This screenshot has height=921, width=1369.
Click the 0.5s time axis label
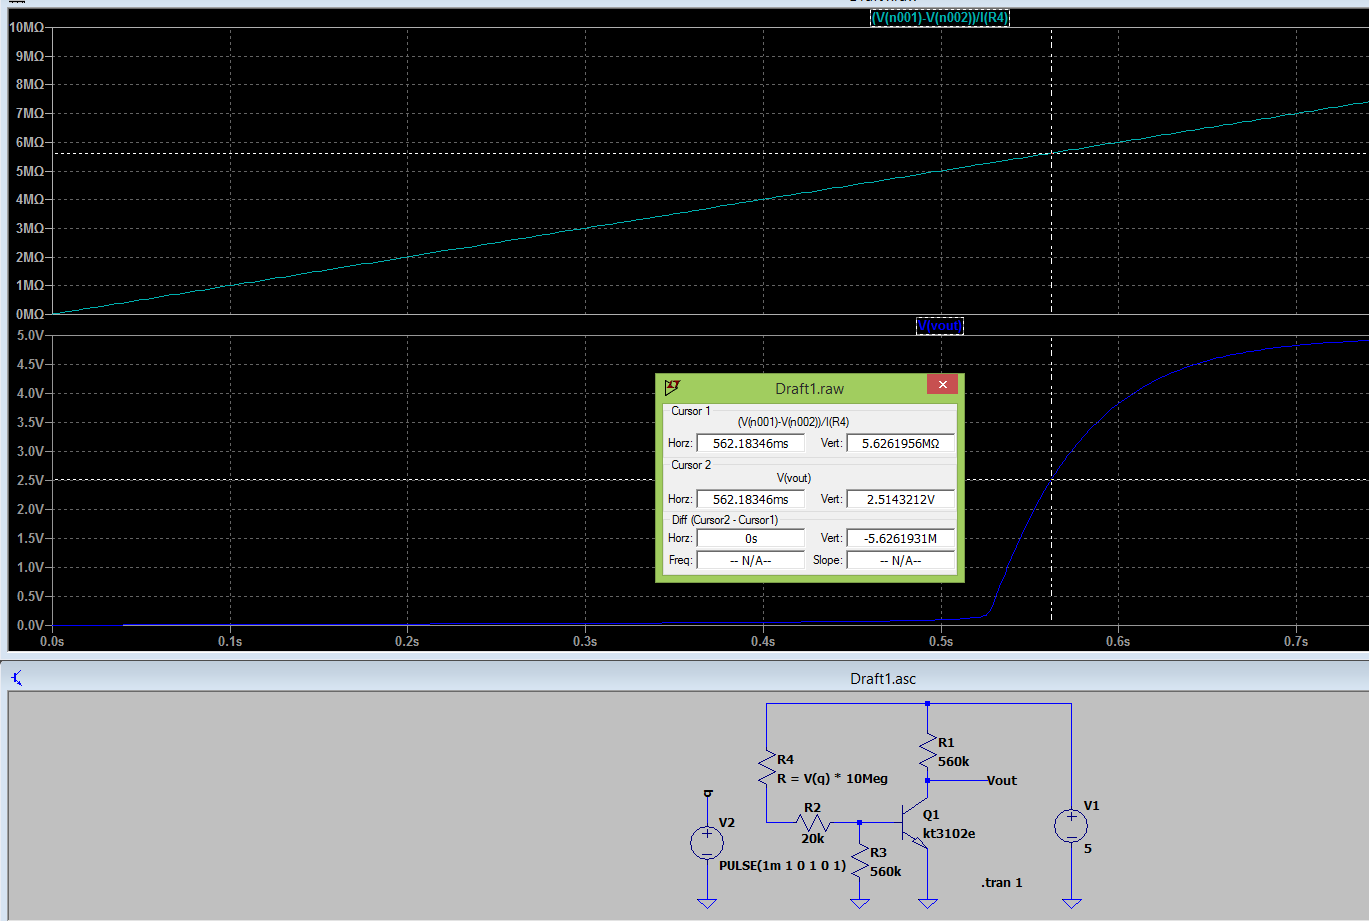[x=941, y=641]
